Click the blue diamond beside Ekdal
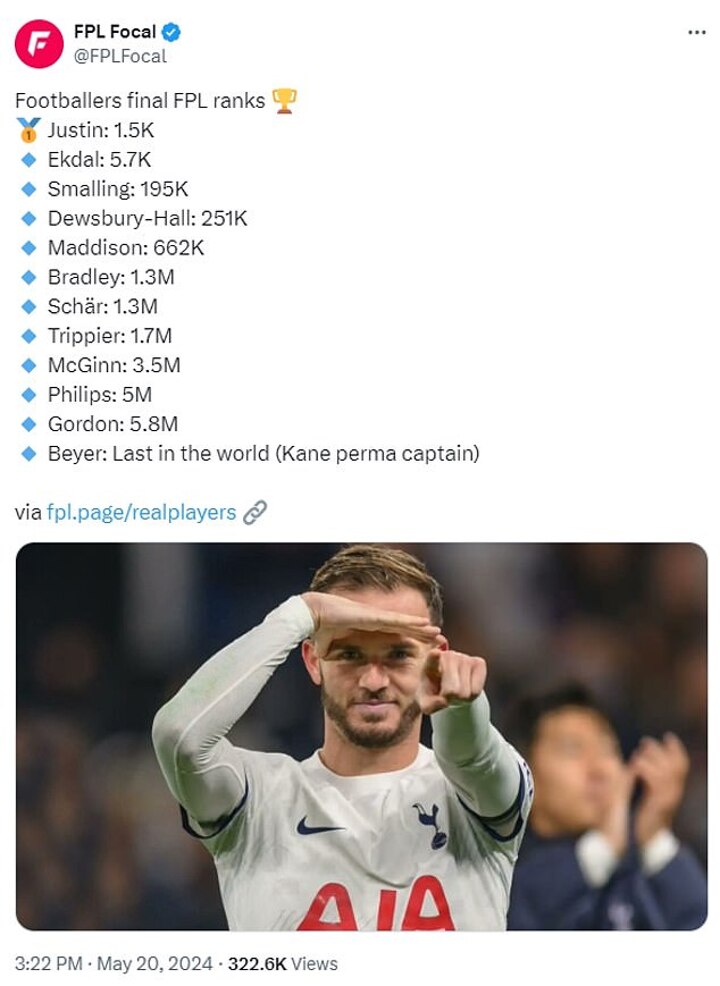 (x=29, y=159)
